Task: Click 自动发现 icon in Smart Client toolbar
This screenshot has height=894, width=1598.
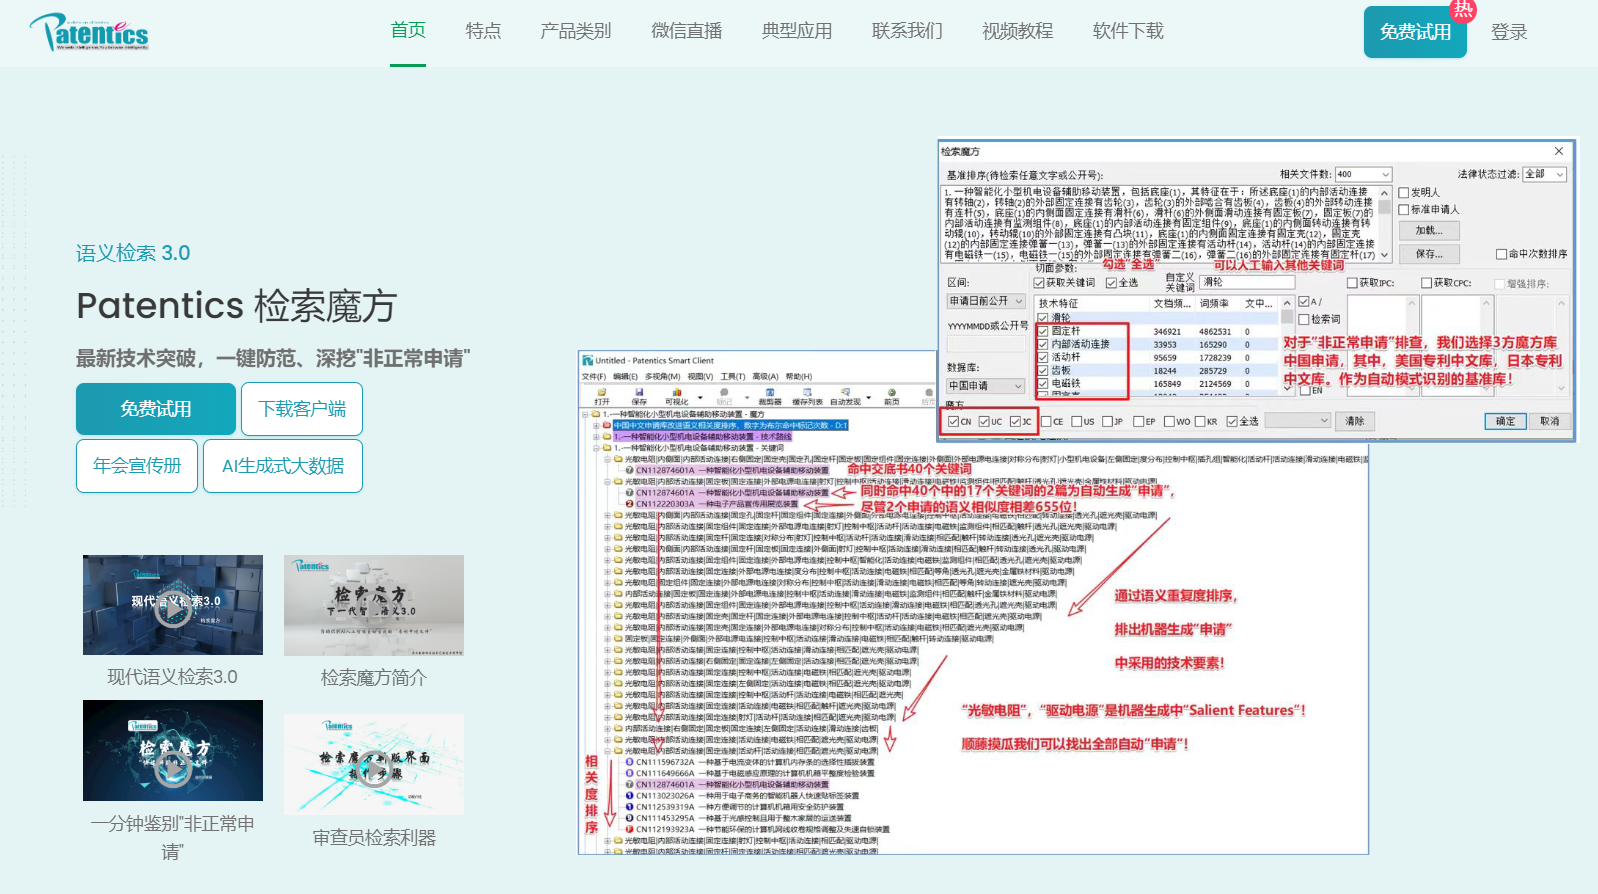Action: 845,393
